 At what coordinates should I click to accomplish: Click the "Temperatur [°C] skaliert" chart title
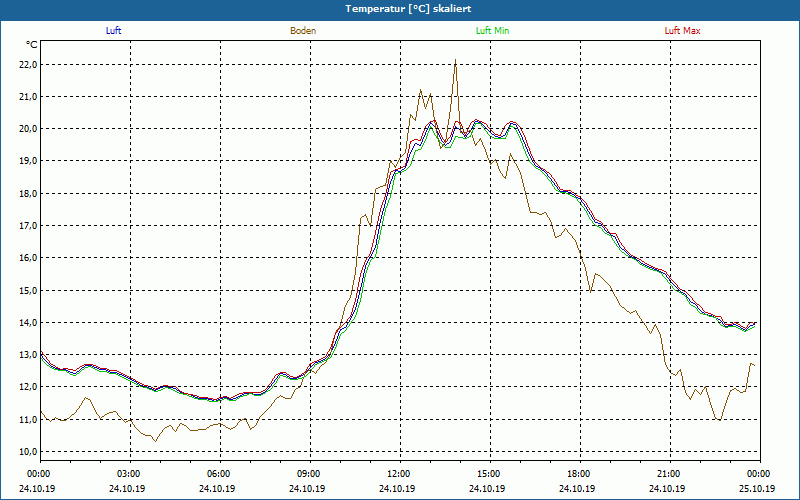point(408,9)
